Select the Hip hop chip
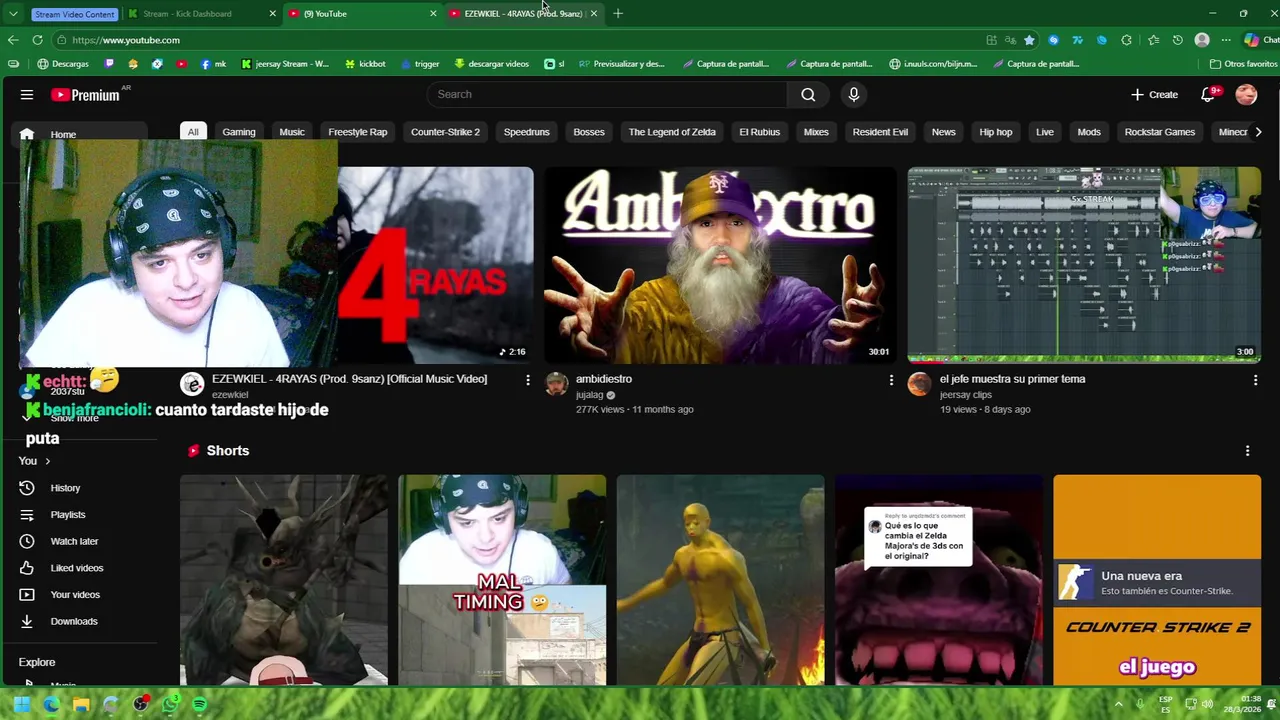This screenshot has width=1280, height=720. [x=996, y=132]
